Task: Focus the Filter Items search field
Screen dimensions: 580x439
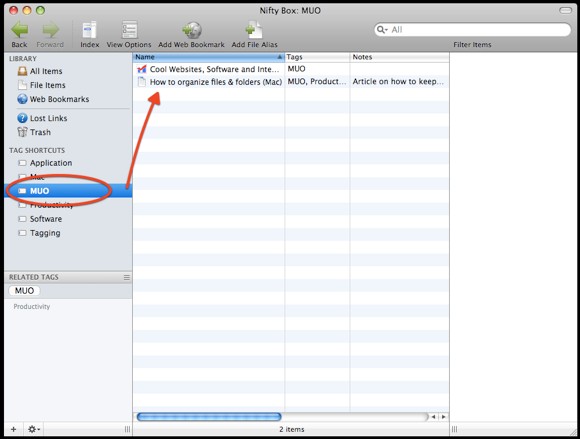Action: [472, 30]
